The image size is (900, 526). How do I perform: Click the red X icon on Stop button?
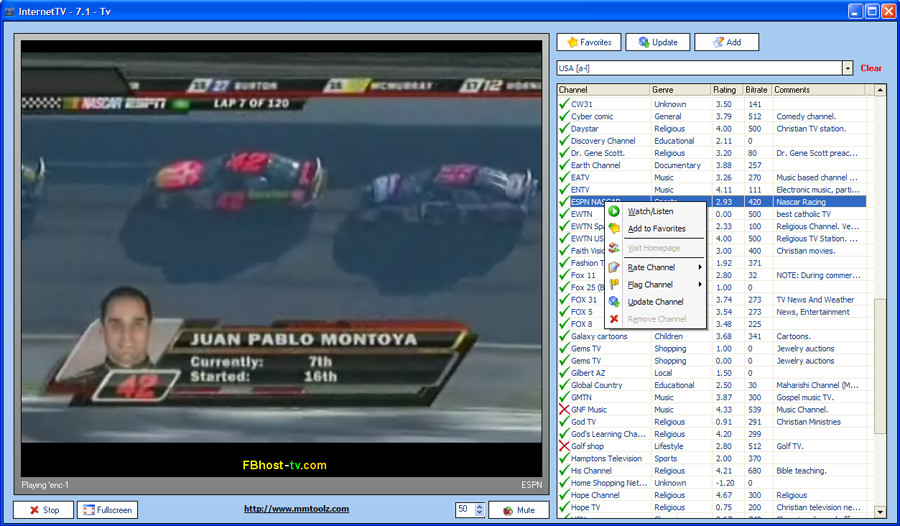click(x=34, y=510)
